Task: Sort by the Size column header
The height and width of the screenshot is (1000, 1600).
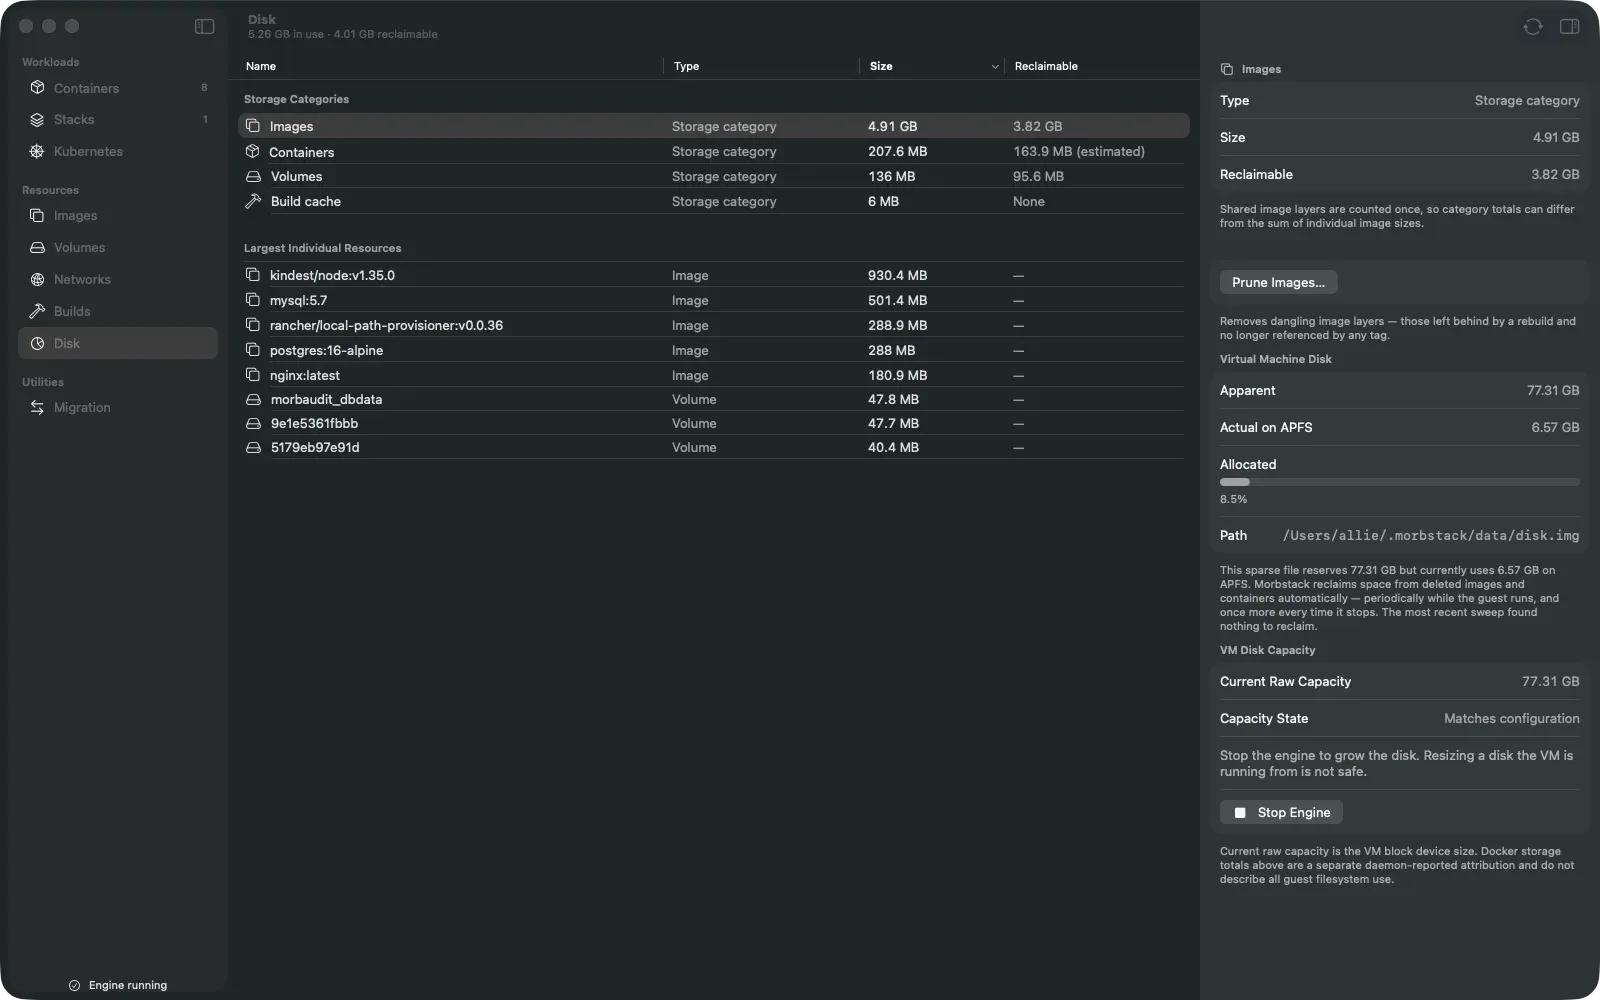Action: 931,66
